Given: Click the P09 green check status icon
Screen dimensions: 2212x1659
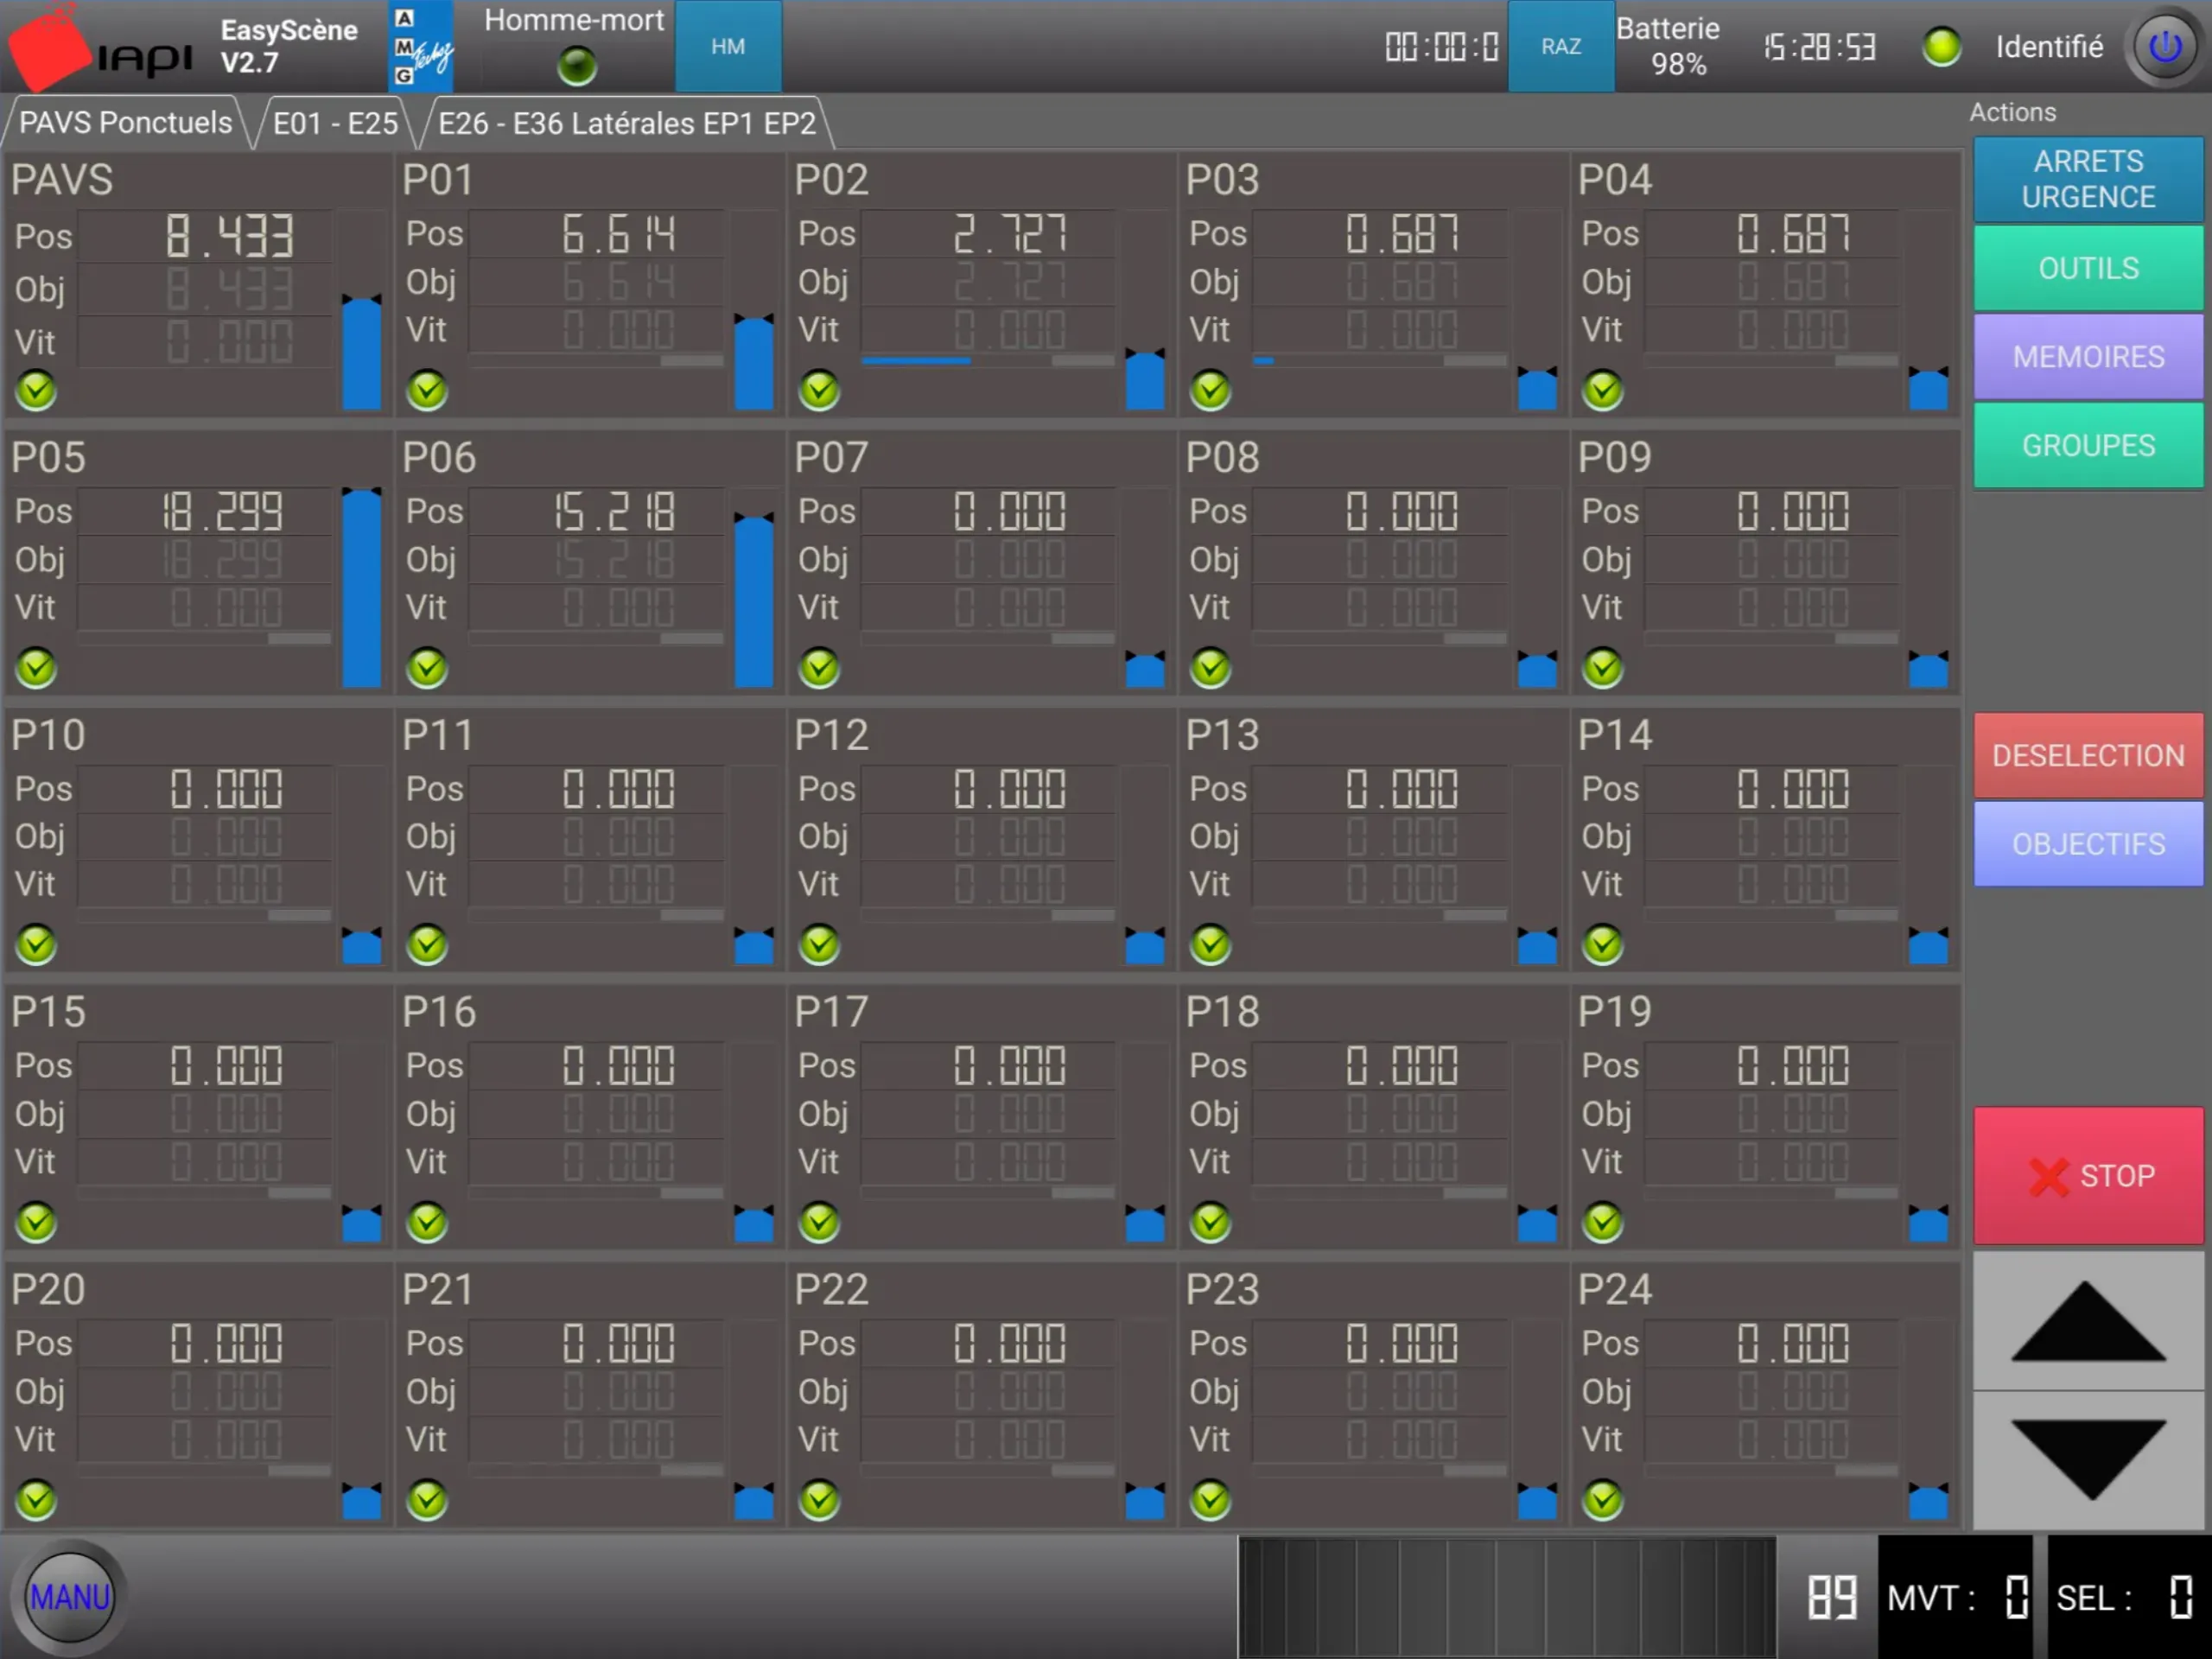Looking at the screenshot, I should click(1602, 667).
